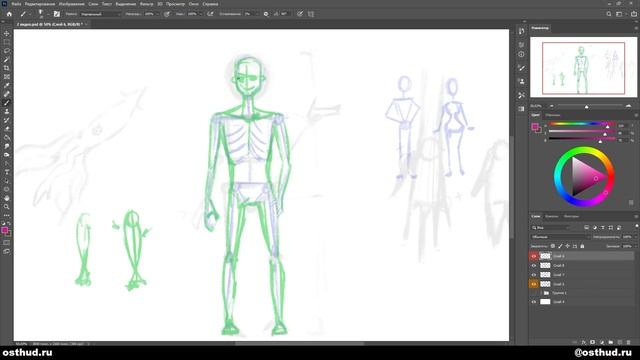This screenshot has height=360, width=640.
Task: Select the Clone Stamp tool
Action: click(x=7, y=111)
